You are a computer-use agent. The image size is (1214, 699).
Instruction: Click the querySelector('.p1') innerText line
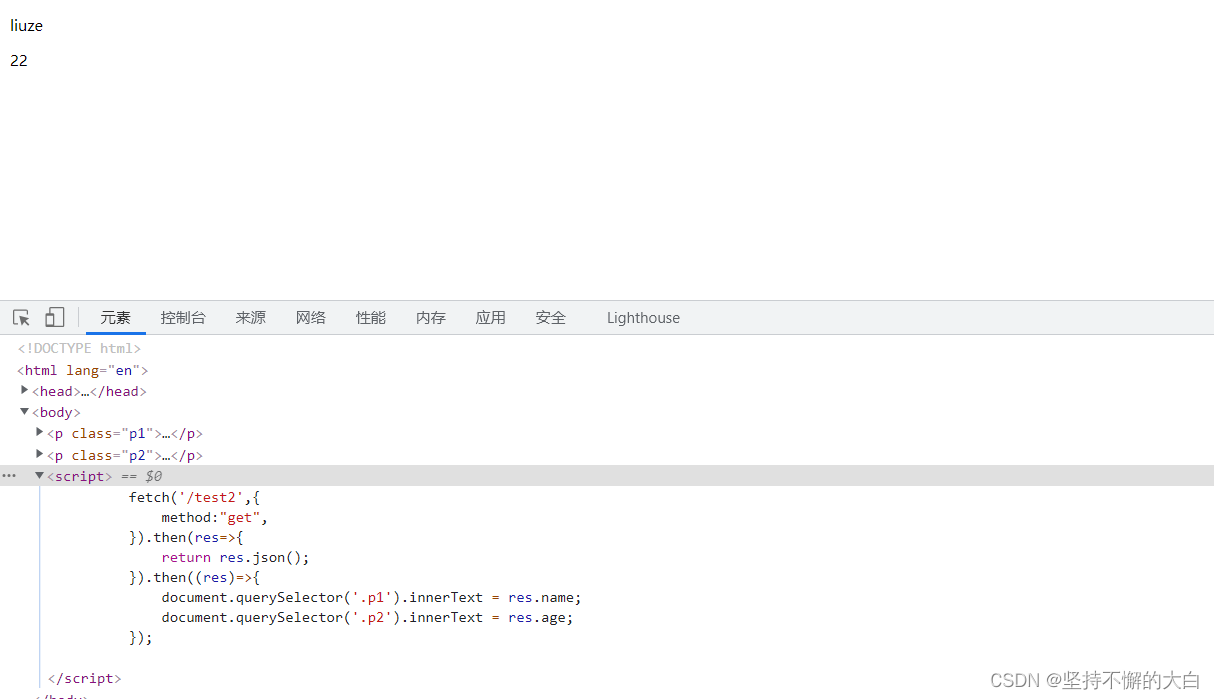pyautogui.click(x=371, y=597)
